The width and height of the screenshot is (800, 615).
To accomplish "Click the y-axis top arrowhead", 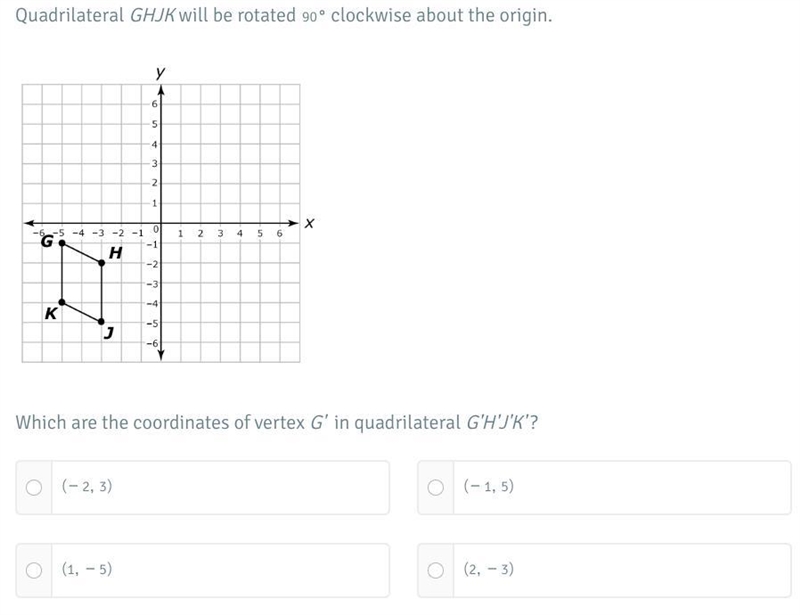I will tap(161, 90).
